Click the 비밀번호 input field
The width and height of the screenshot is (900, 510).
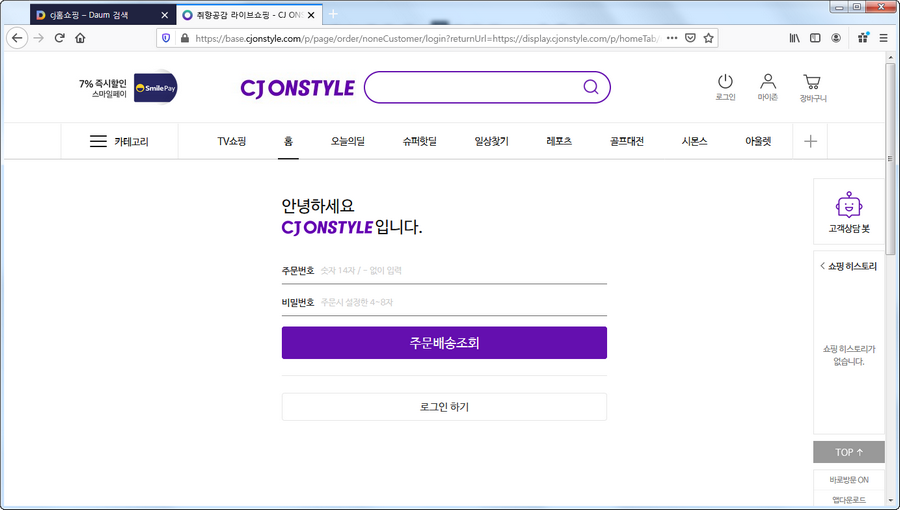coord(444,302)
